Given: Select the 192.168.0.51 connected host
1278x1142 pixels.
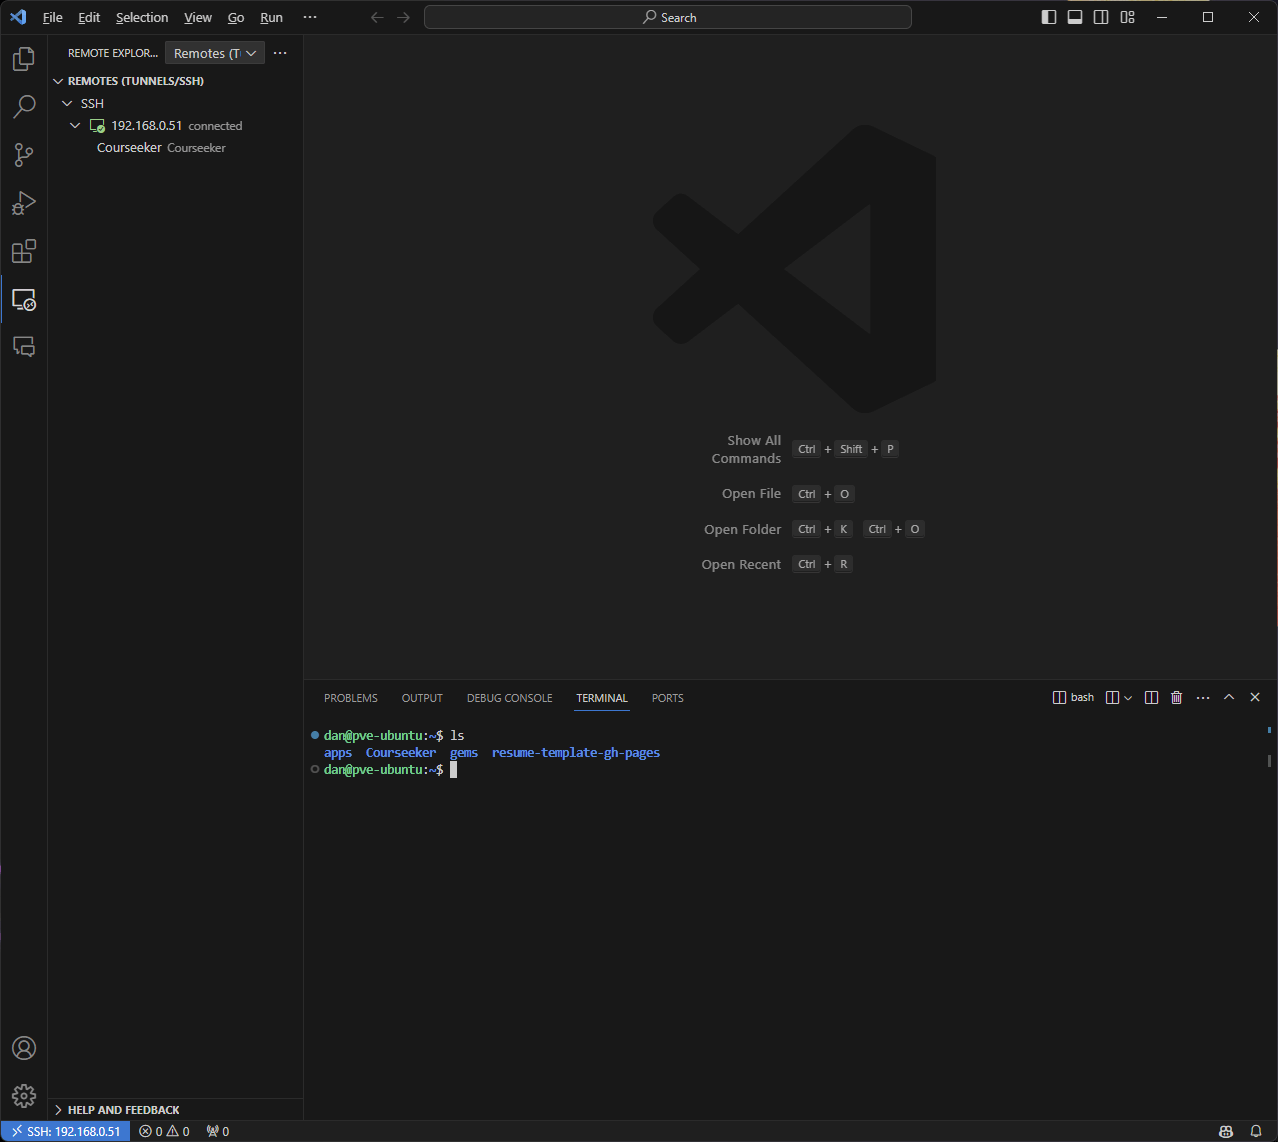Looking at the screenshot, I should tap(176, 125).
